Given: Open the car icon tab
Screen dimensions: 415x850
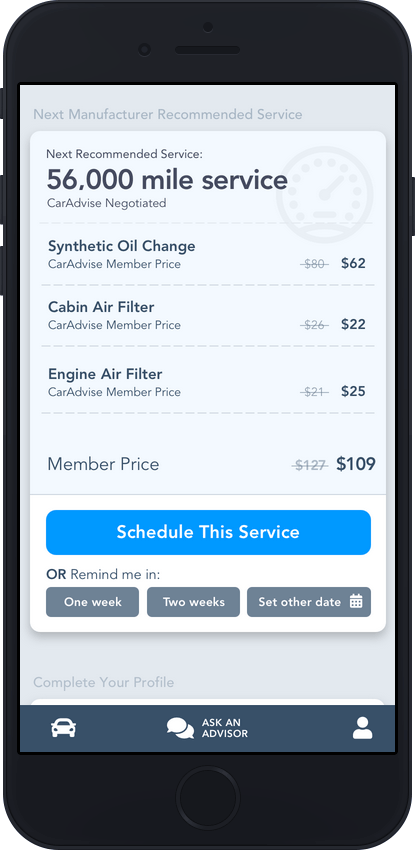Looking at the screenshot, I should (x=63, y=728).
